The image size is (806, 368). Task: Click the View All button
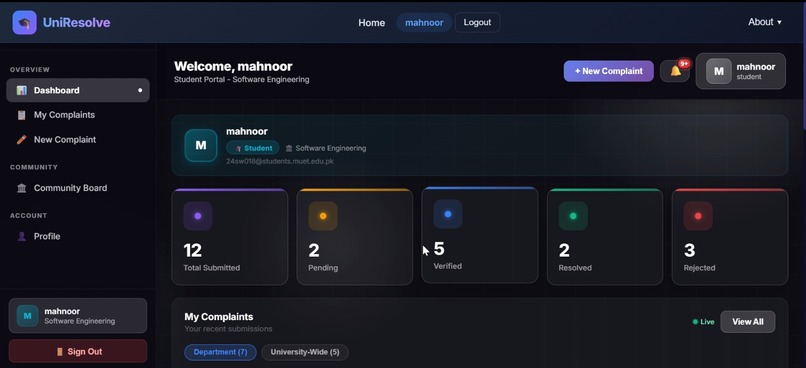(x=747, y=322)
